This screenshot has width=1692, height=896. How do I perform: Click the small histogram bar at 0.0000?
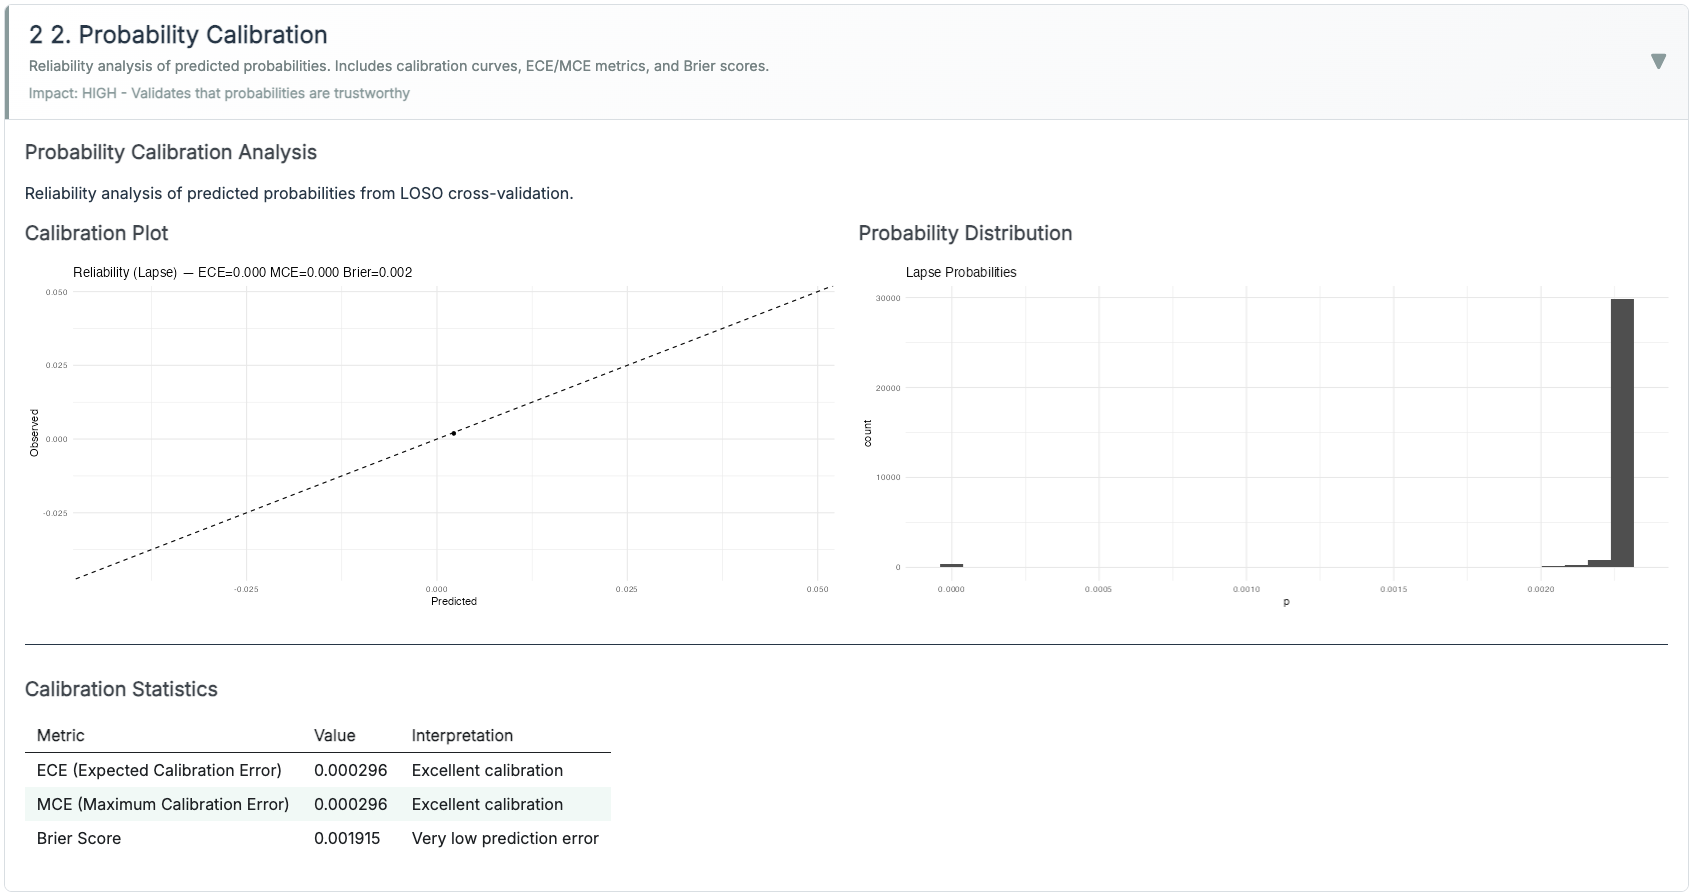(951, 565)
